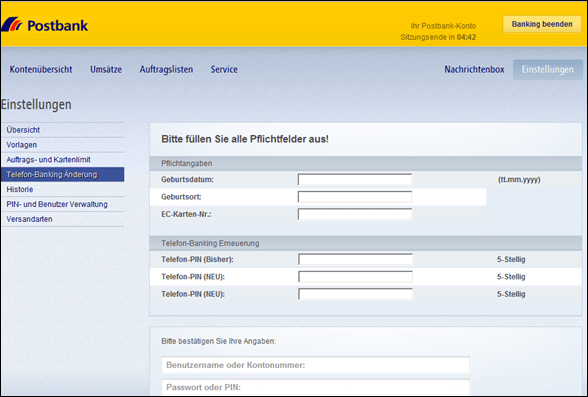Focus the second Telefon-PIN (NEU) confirmation field
The height and width of the screenshot is (397, 588).
click(x=356, y=294)
